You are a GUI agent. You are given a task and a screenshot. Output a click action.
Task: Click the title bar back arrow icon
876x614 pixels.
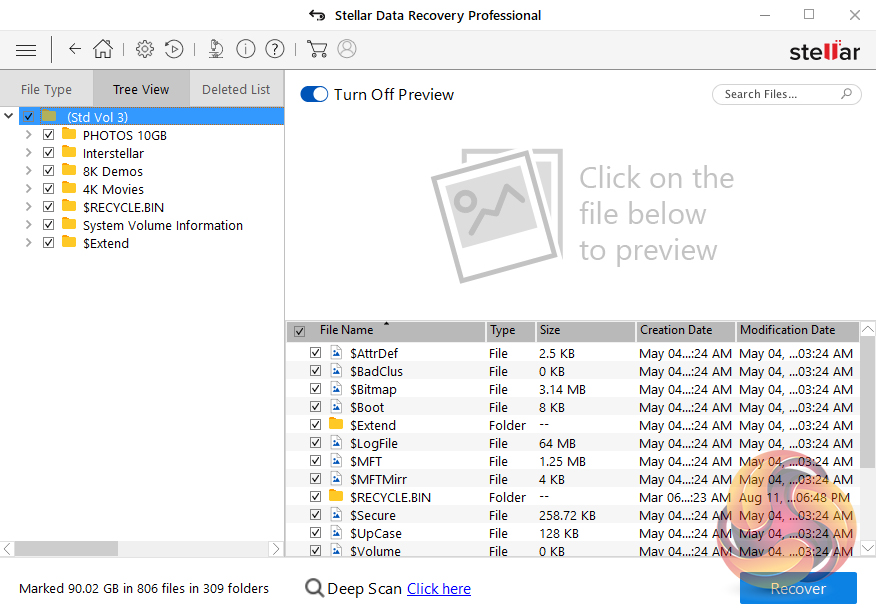pos(317,15)
